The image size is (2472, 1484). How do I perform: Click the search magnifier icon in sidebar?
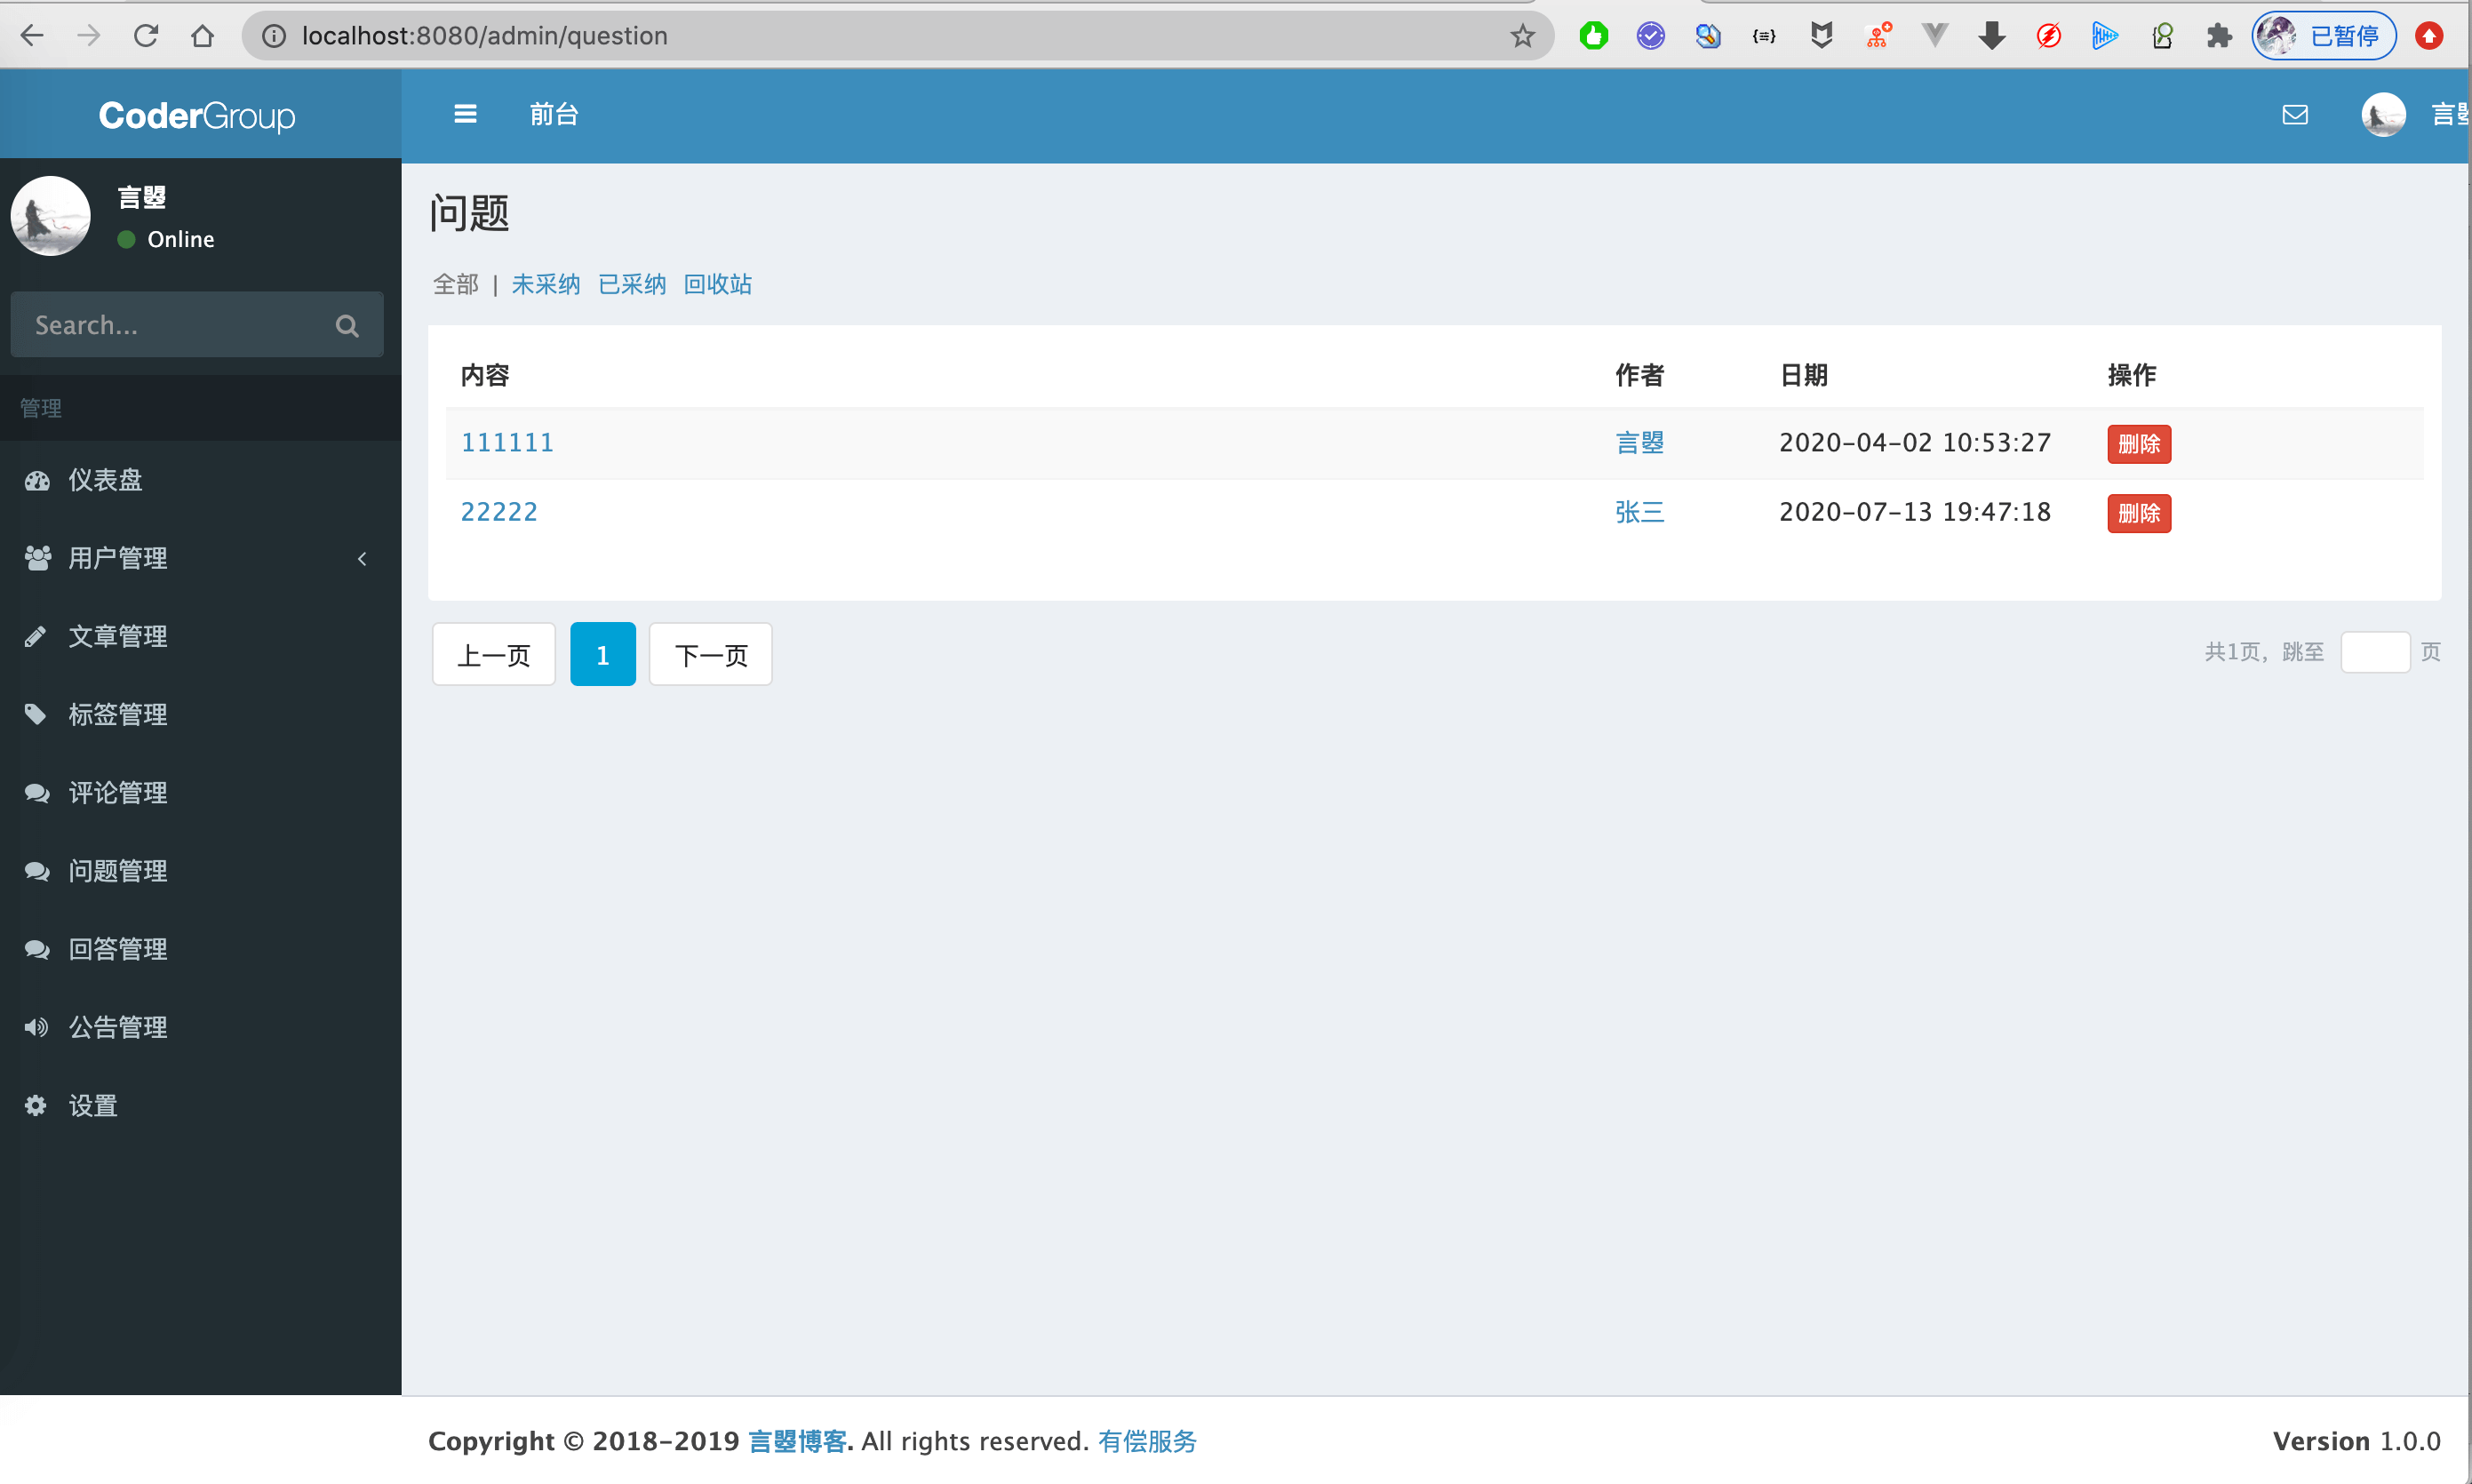pyautogui.click(x=347, y=326)
